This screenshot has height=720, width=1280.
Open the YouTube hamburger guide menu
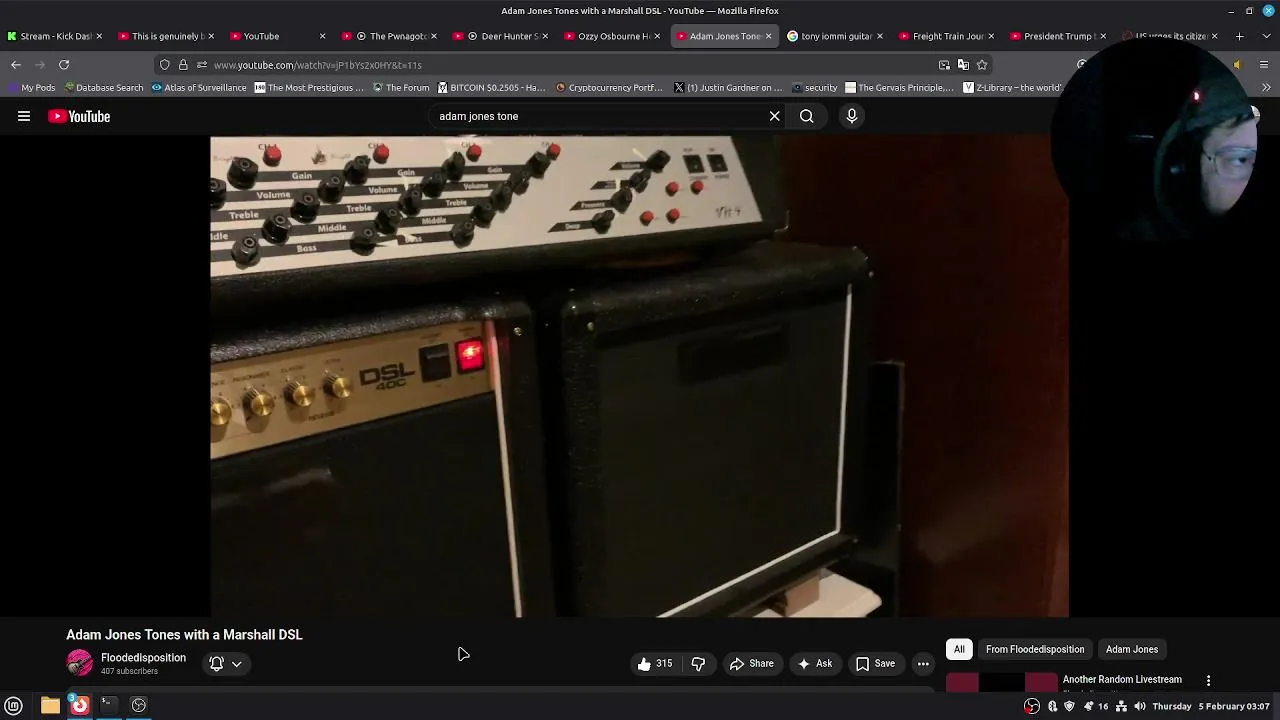[x=24, y=116]
